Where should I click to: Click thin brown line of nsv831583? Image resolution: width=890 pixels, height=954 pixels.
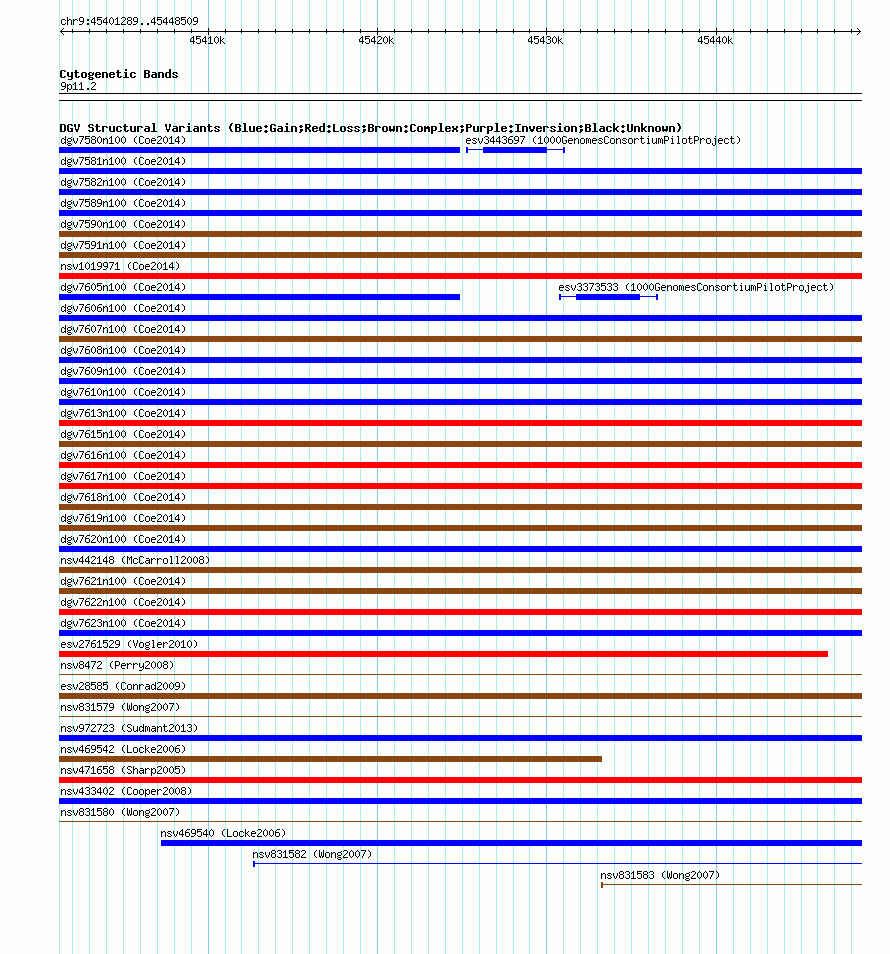click(x=731, y=885)
